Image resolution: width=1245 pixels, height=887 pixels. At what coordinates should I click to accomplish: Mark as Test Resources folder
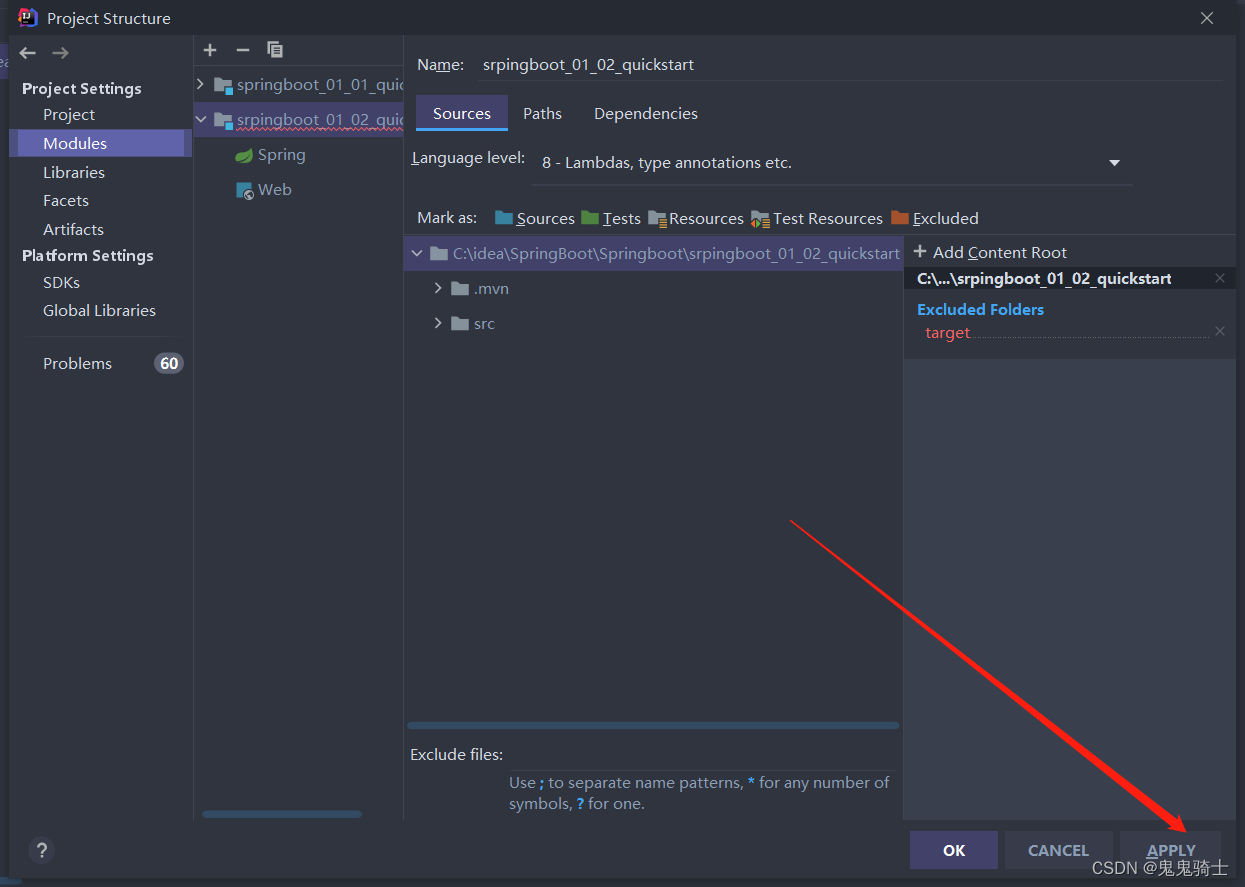[817, 218]
